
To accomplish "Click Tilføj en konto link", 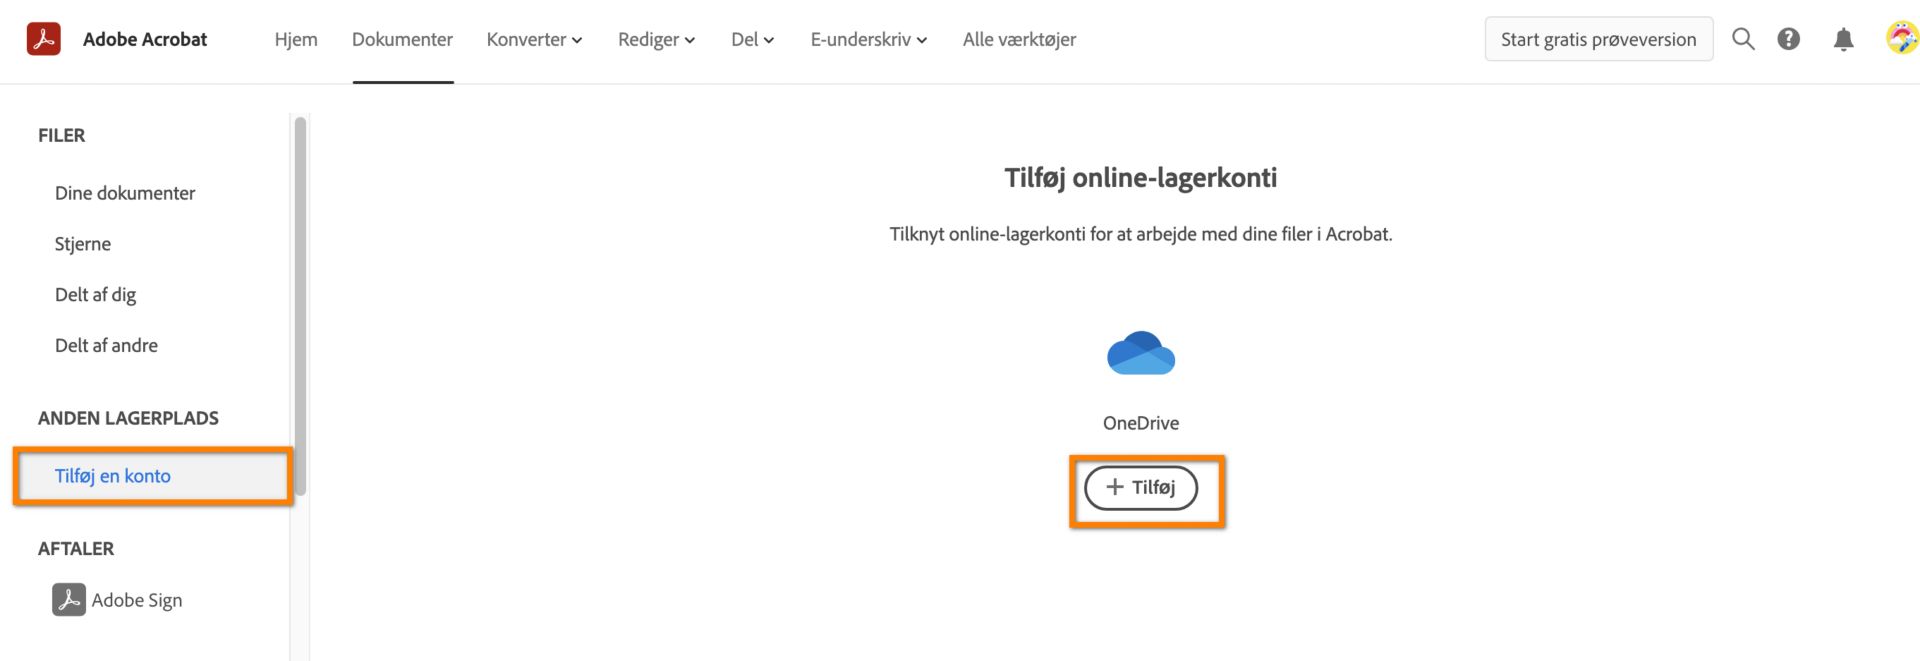I will tap(113, 476).
